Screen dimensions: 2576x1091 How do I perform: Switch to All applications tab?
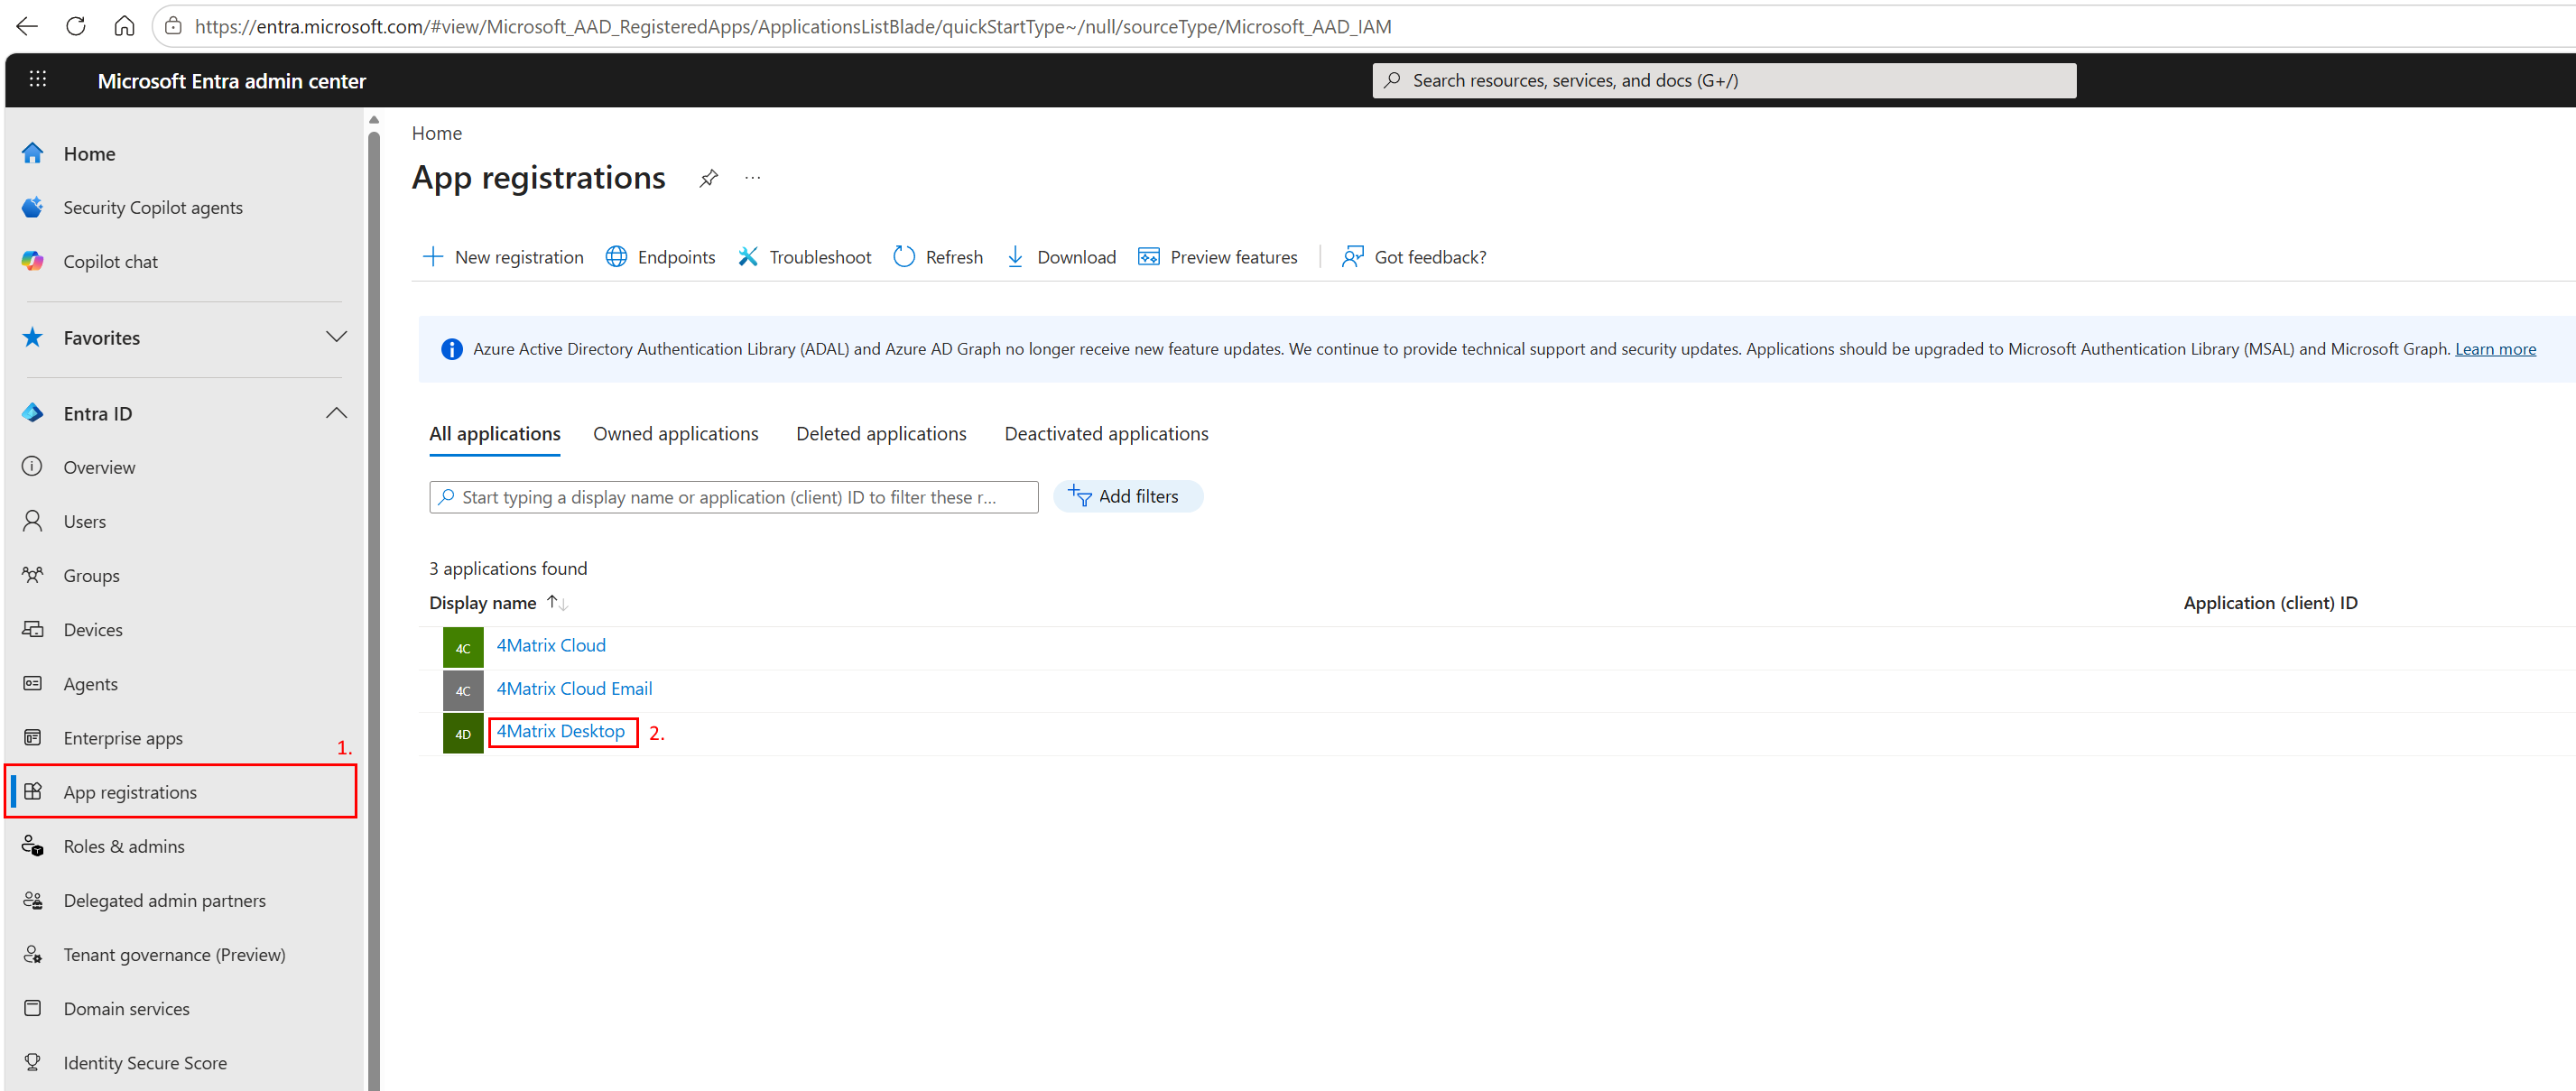495,434
